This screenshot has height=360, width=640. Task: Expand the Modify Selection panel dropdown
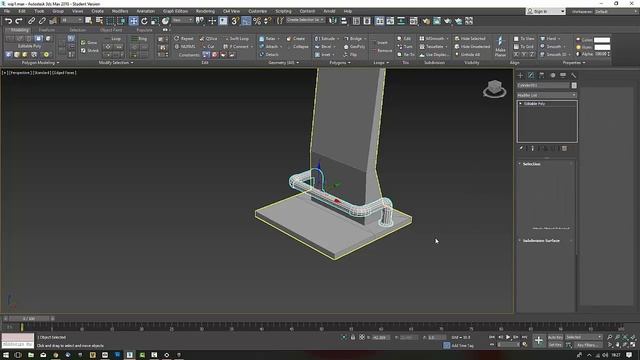[116, 63]
